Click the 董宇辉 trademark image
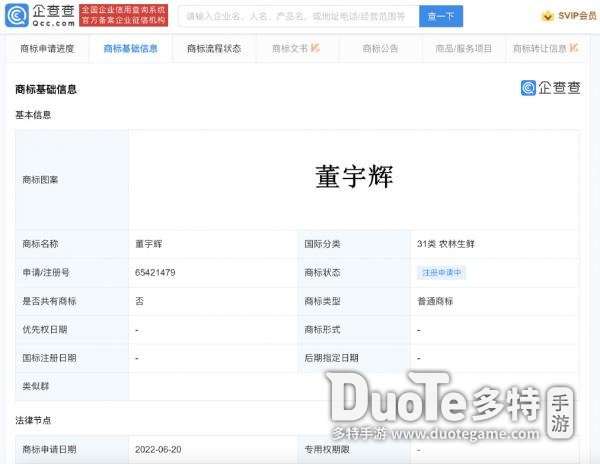 point(354,177)
